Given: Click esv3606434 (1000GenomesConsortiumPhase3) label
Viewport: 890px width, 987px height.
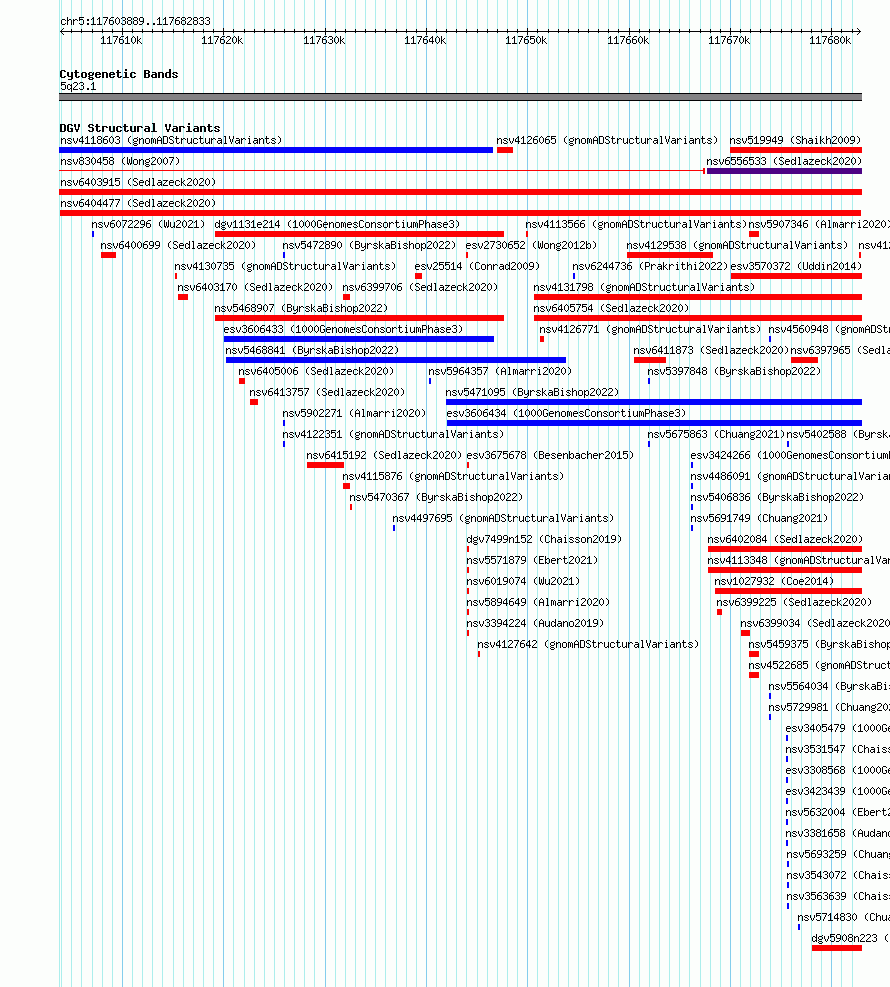Looking at the screenshot, I should pos(566,414).
